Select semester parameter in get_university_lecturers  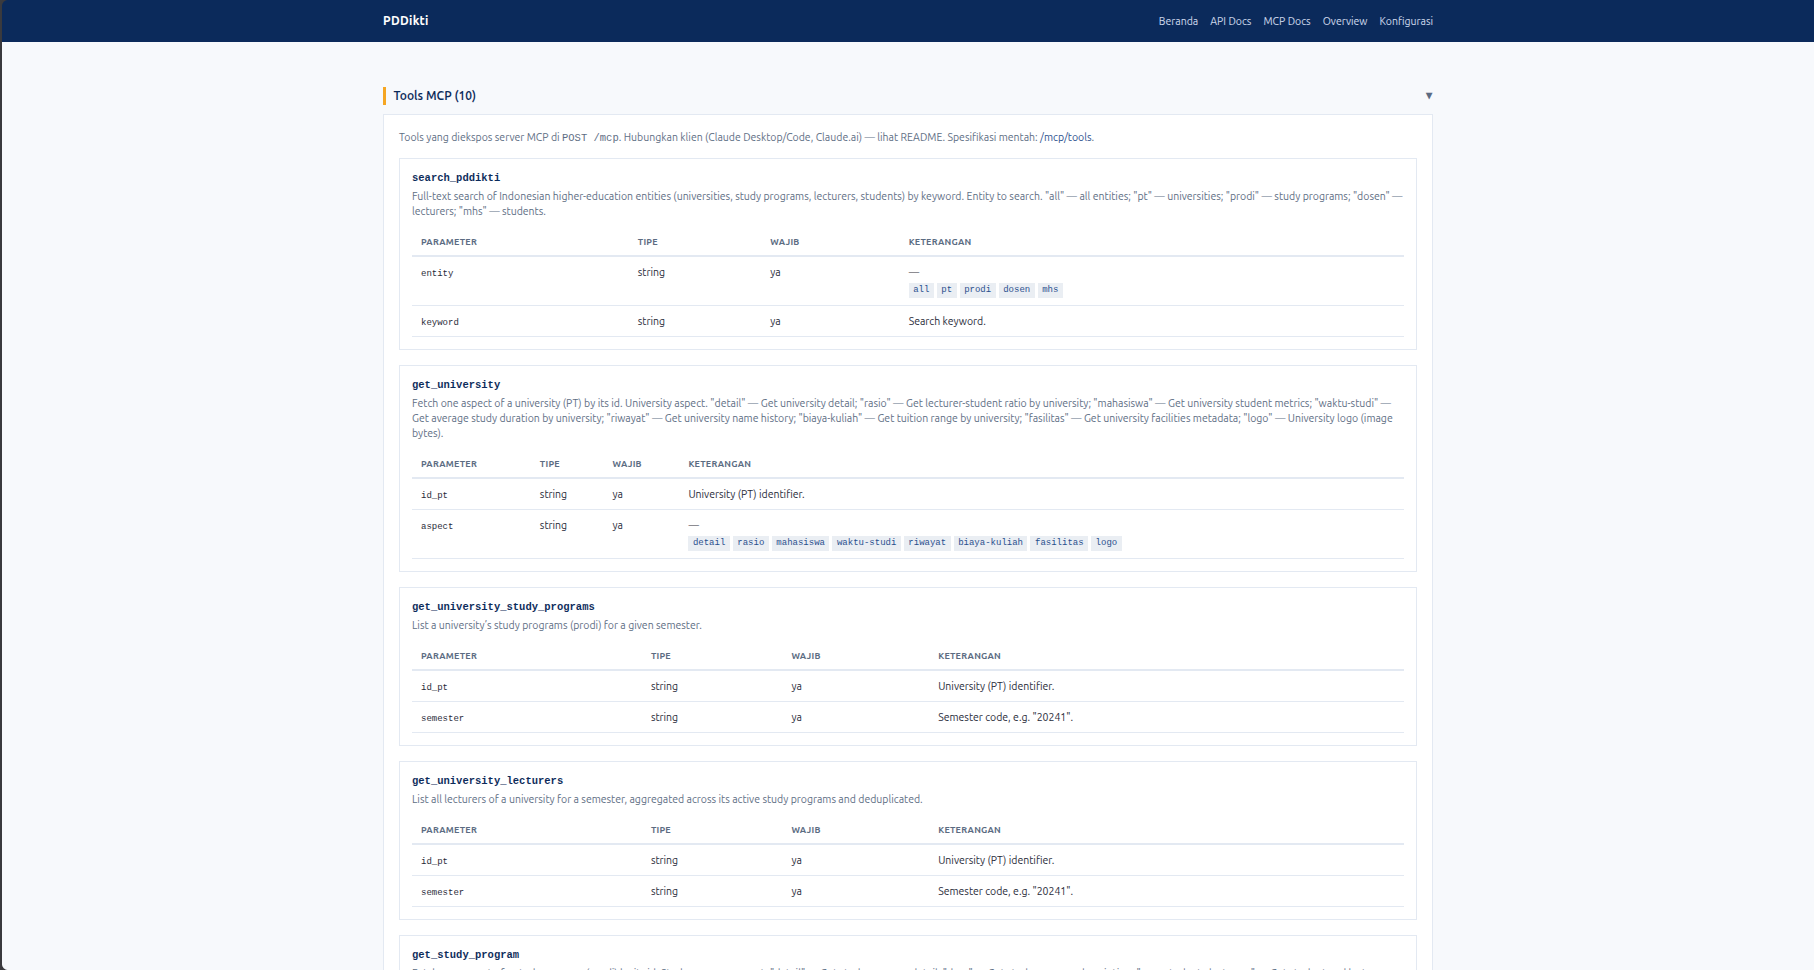click(442, 892)
